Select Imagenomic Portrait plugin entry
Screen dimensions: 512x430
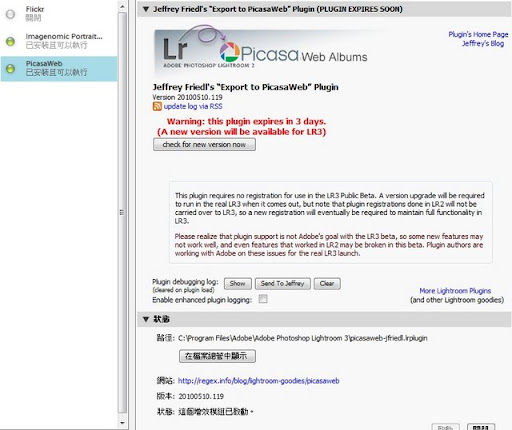tap(59, 41)
